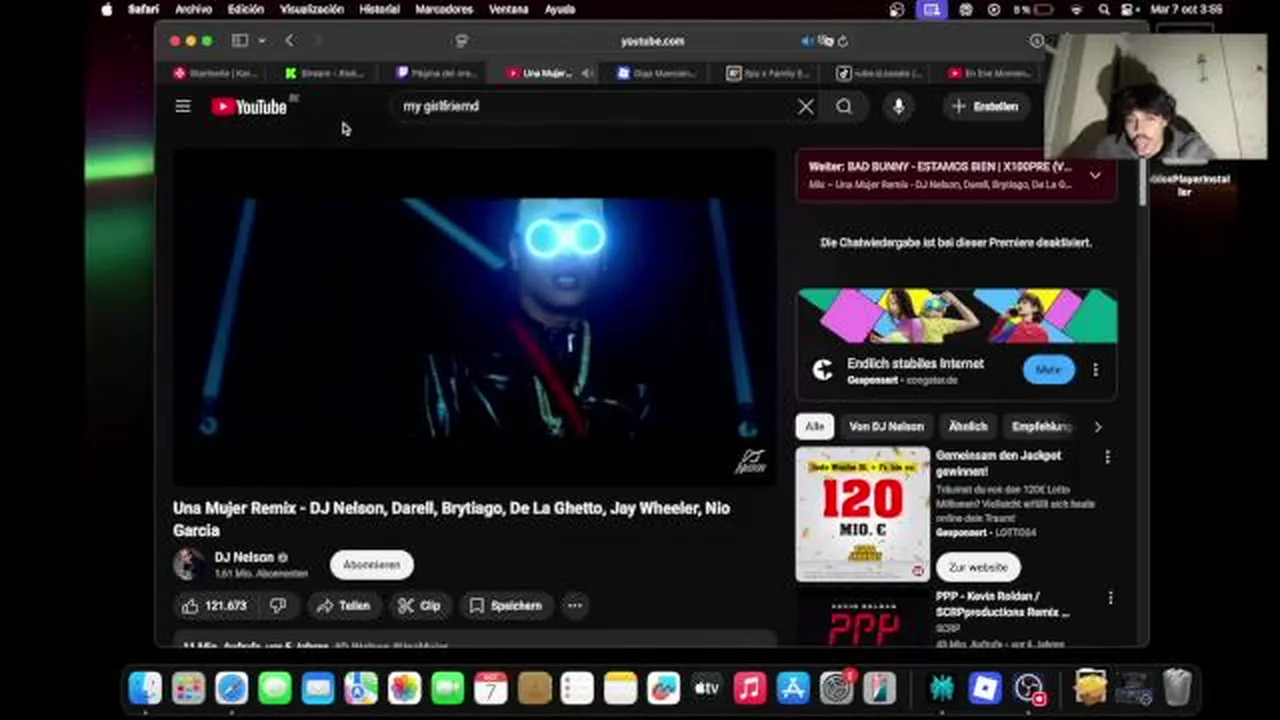Switch to the Spy x Family tab
The width and height of the screenshot is (1280, 720).
coord(767,73)
